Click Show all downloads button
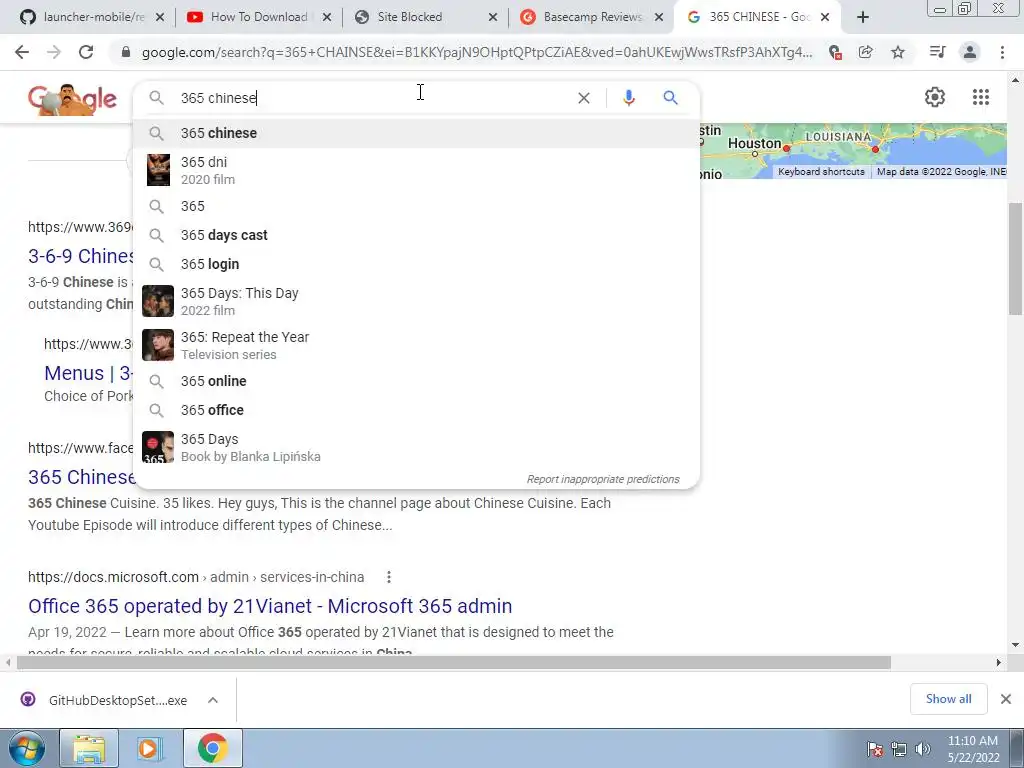The image size is (1024, 768). pos(948,699)
